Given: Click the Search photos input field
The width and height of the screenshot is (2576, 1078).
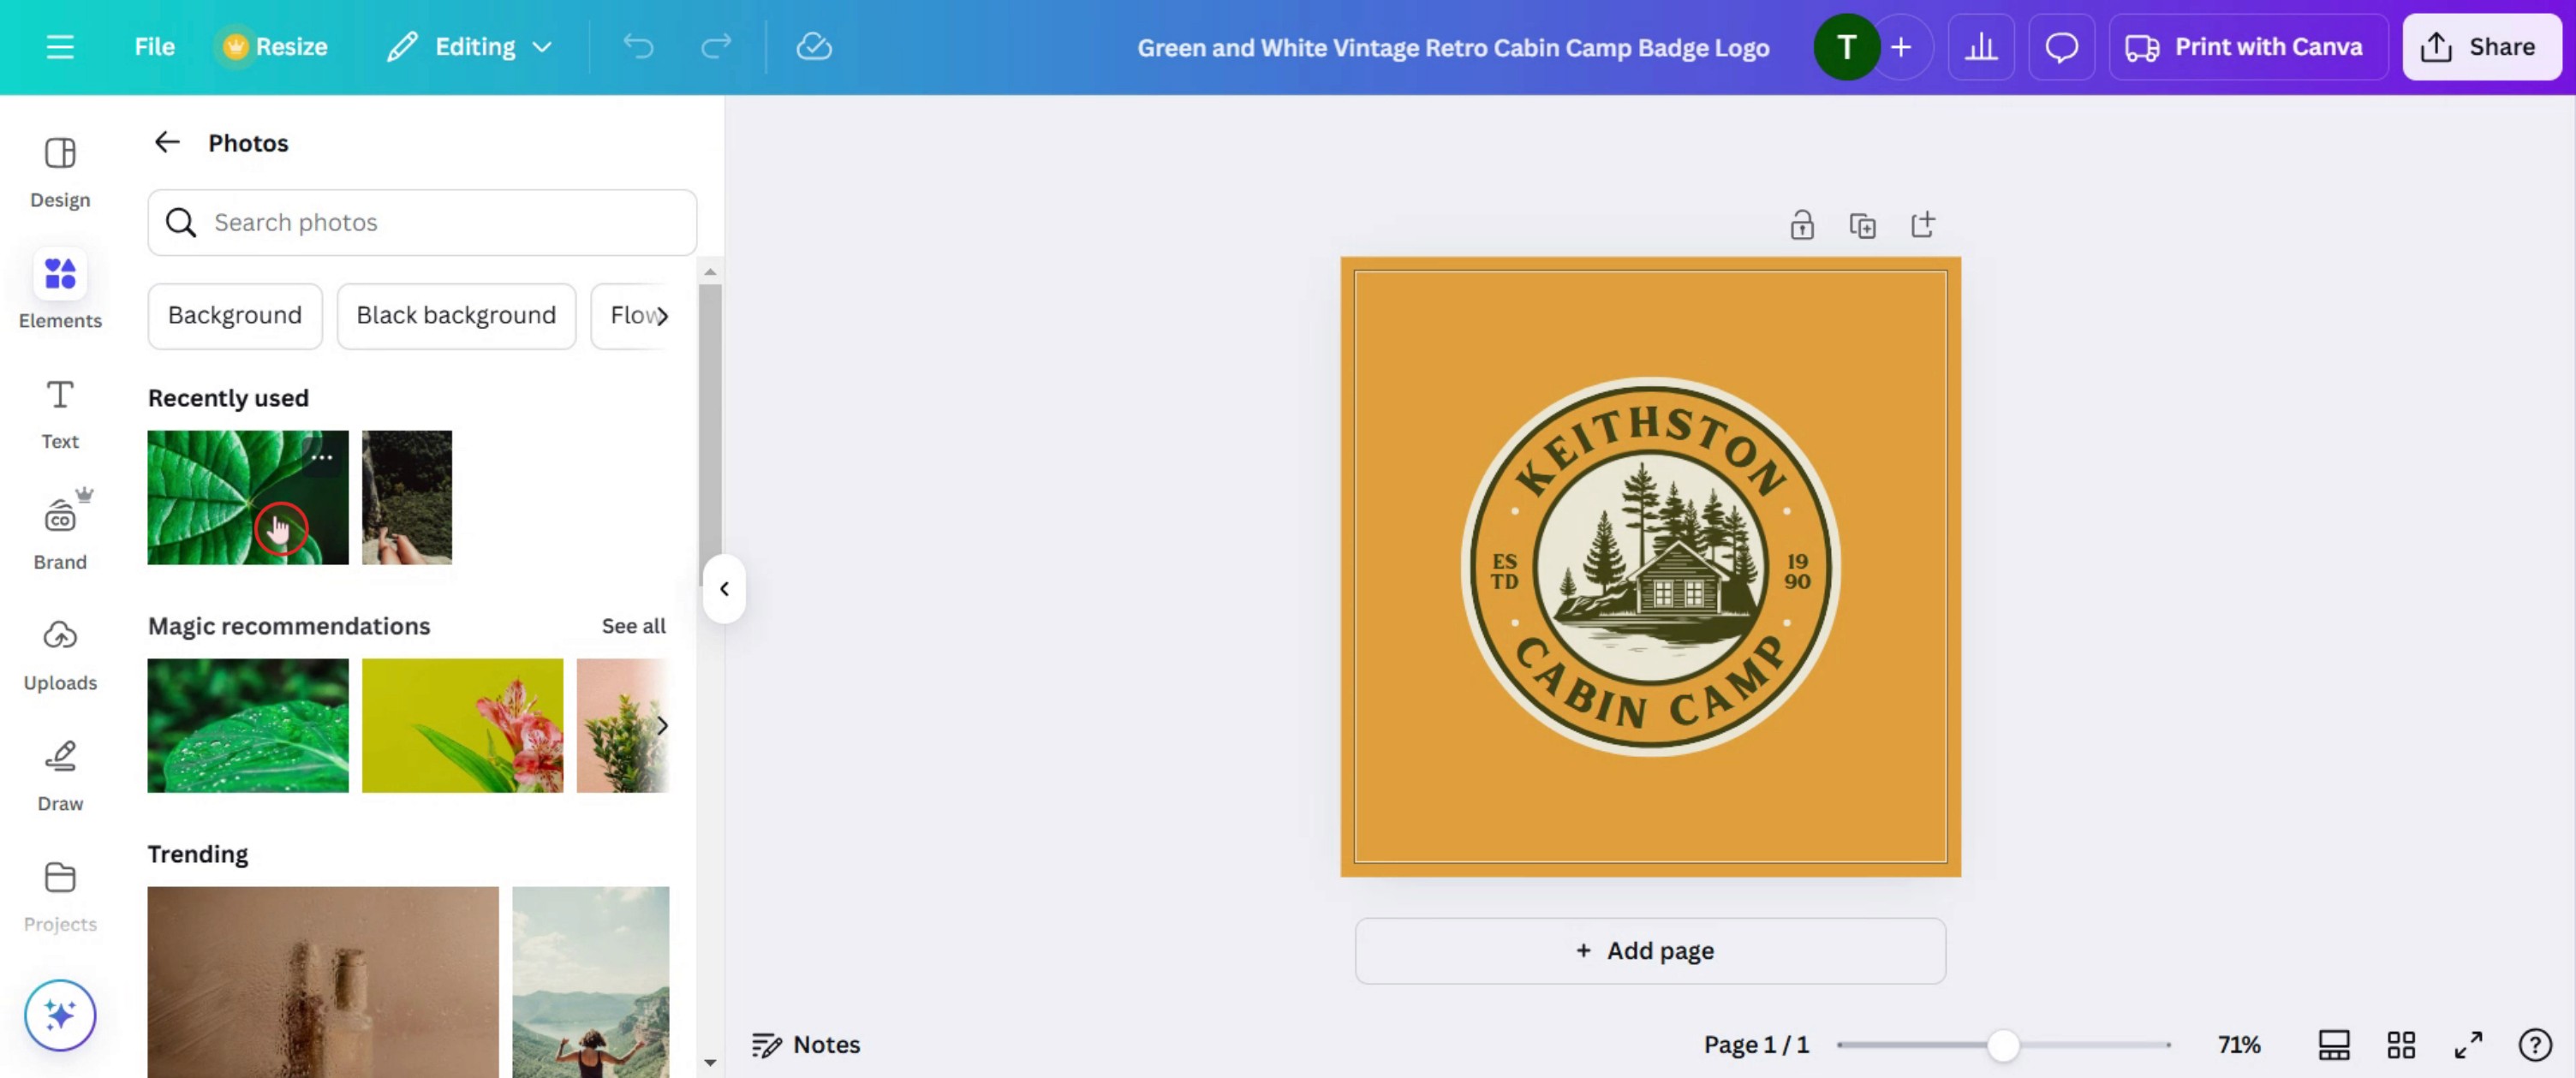Looking at the screenshot, I should 423,222.
